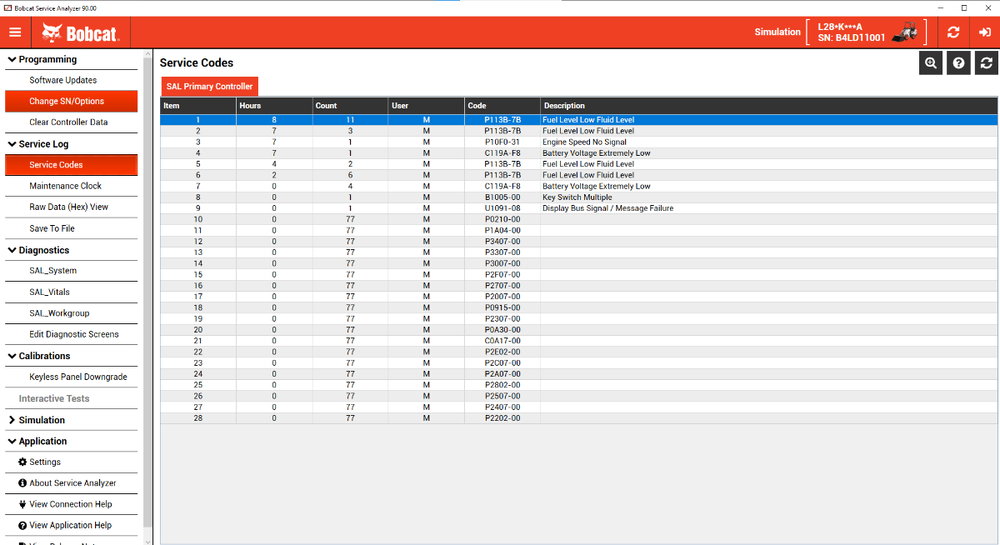
Task: Click the loader machine image in header
Action: (x=905, y=32)
